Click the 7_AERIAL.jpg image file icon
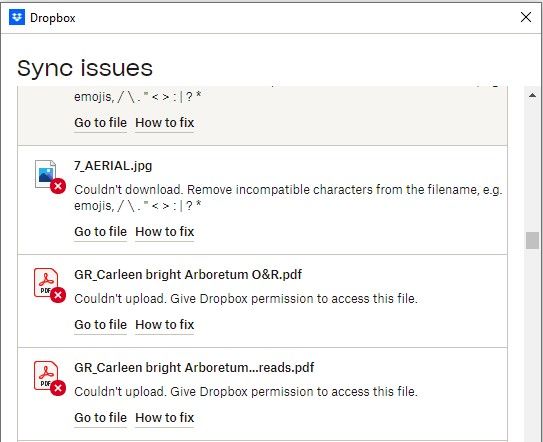 (46, 174)
